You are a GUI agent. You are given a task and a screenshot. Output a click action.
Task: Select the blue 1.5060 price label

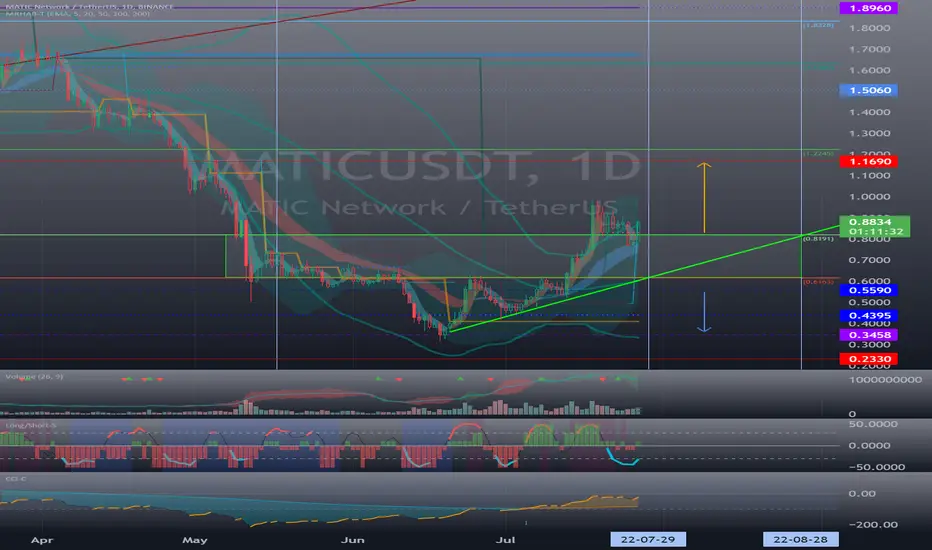tap(868, 90)
